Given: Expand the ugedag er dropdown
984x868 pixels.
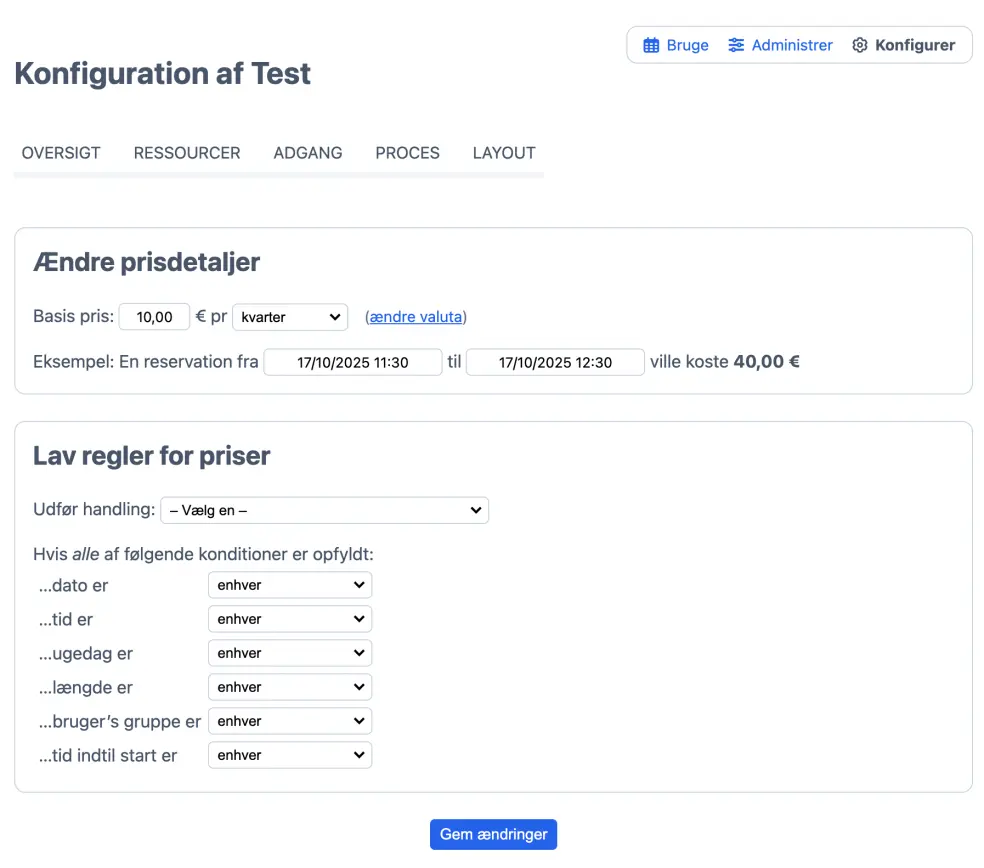Looking at the screenshot, I should pyautogui.click(x=290, y=653).
